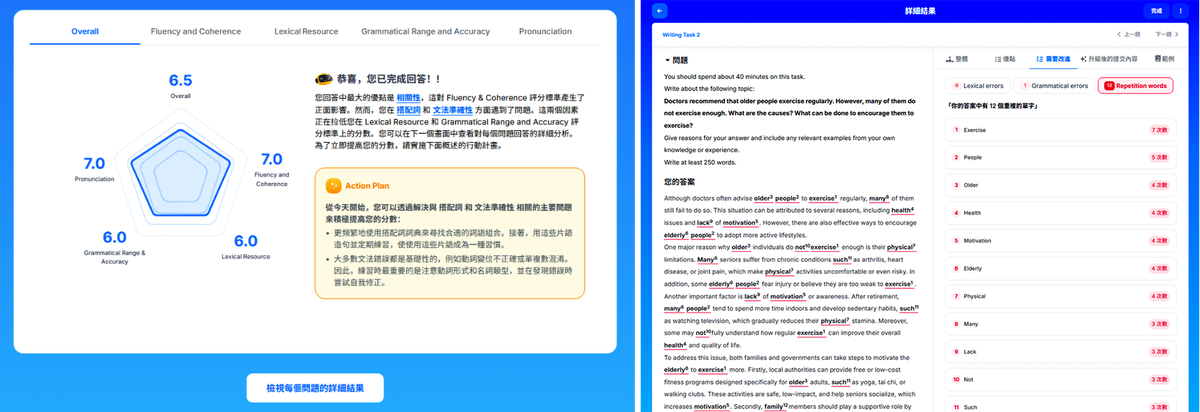Image resolution: width=1200 pixels, height=412 pixels.
Task: Click the congratulations emoji icon
Action: (324, 81)
